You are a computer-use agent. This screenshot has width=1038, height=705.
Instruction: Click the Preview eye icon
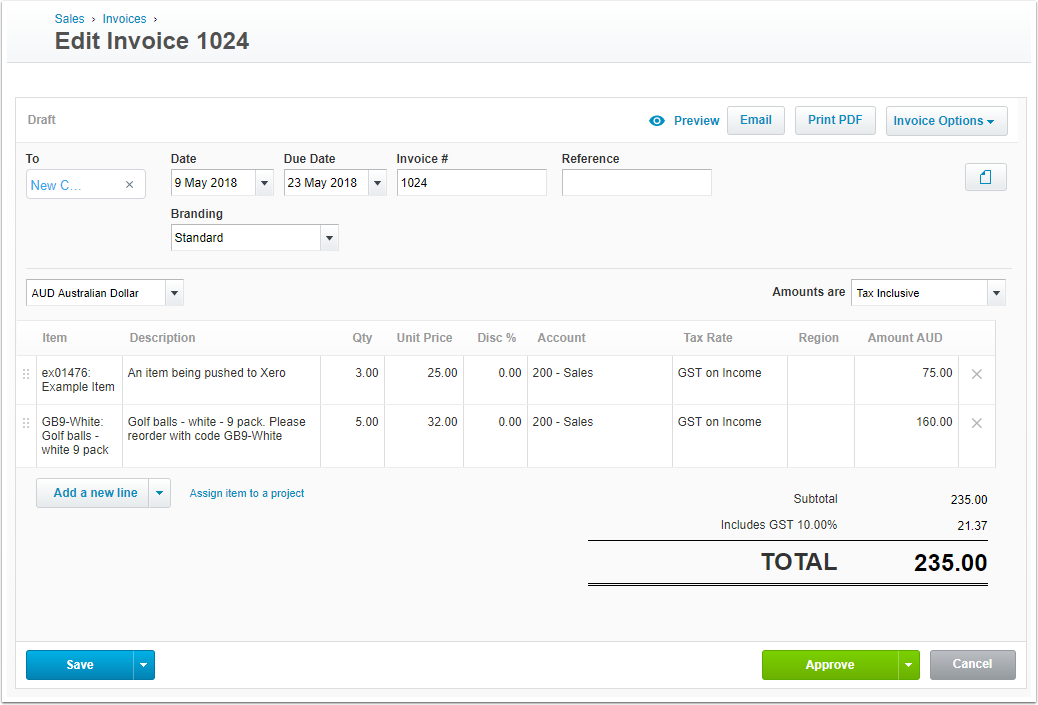(657, 120)
